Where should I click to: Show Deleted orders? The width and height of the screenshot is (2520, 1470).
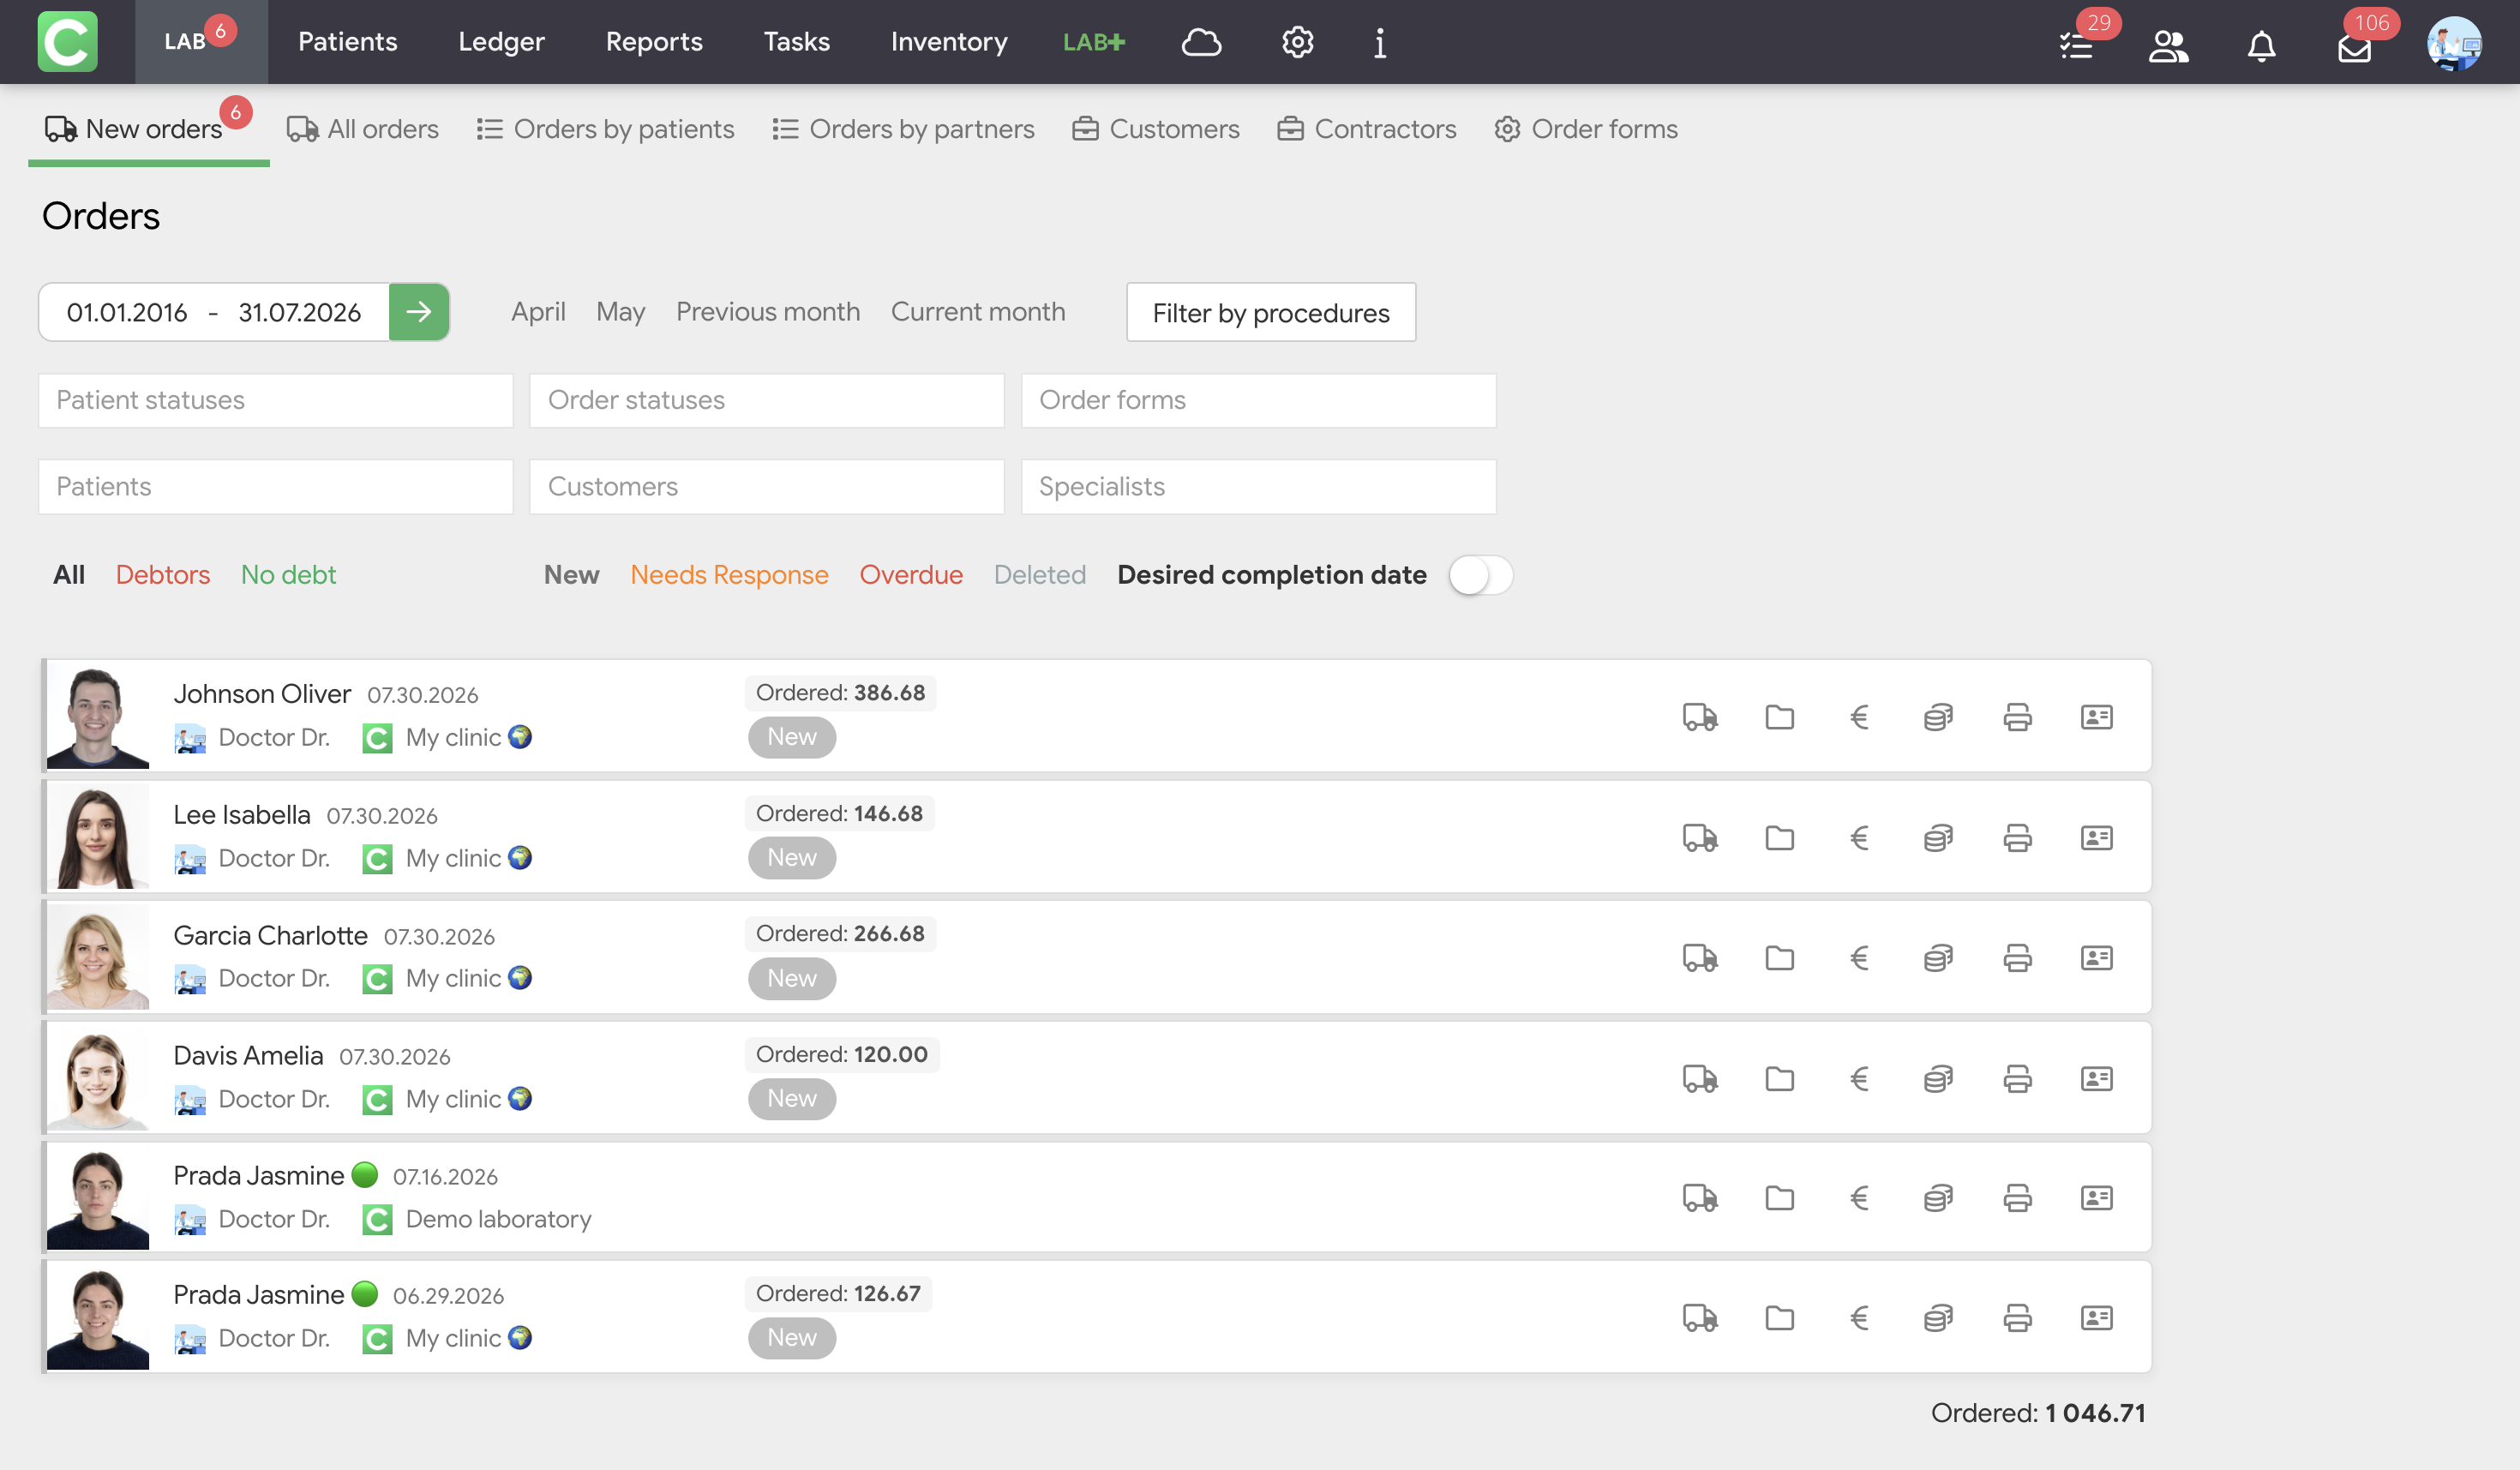pos(1039,575)
